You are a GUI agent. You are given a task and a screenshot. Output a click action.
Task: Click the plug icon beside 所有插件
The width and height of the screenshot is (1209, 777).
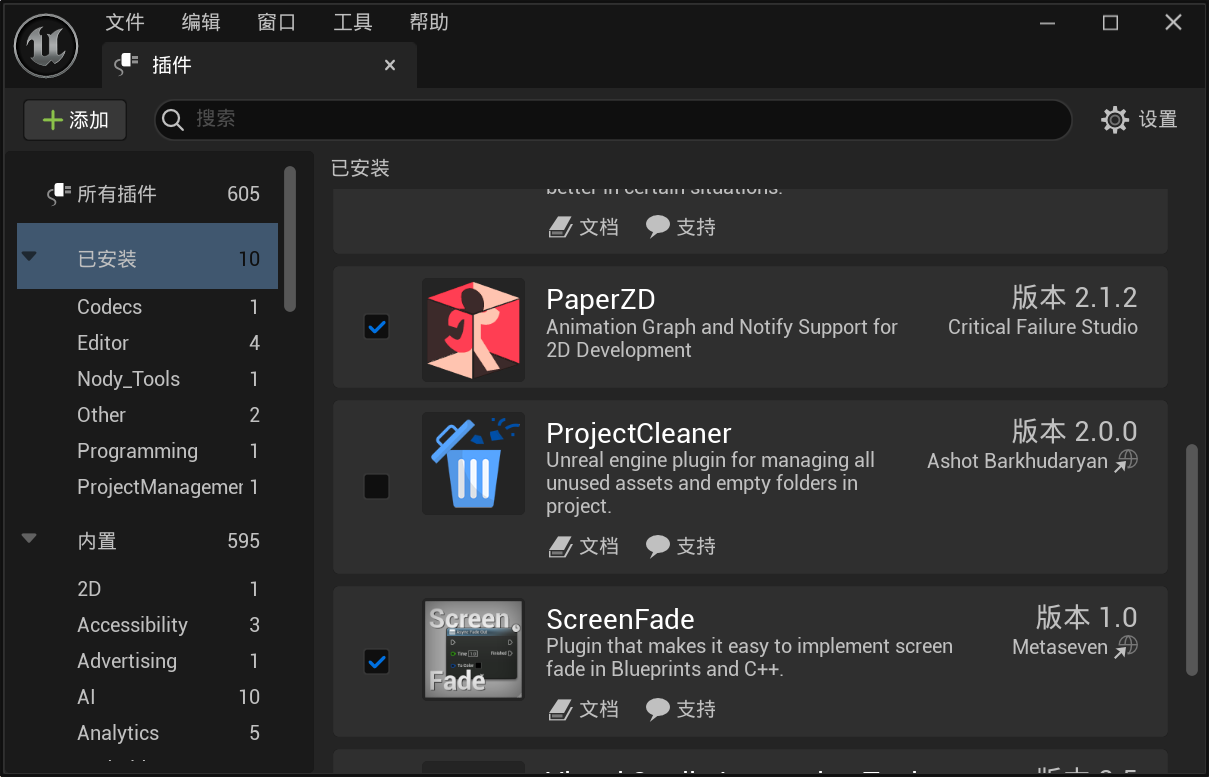[x=59, y=194]
